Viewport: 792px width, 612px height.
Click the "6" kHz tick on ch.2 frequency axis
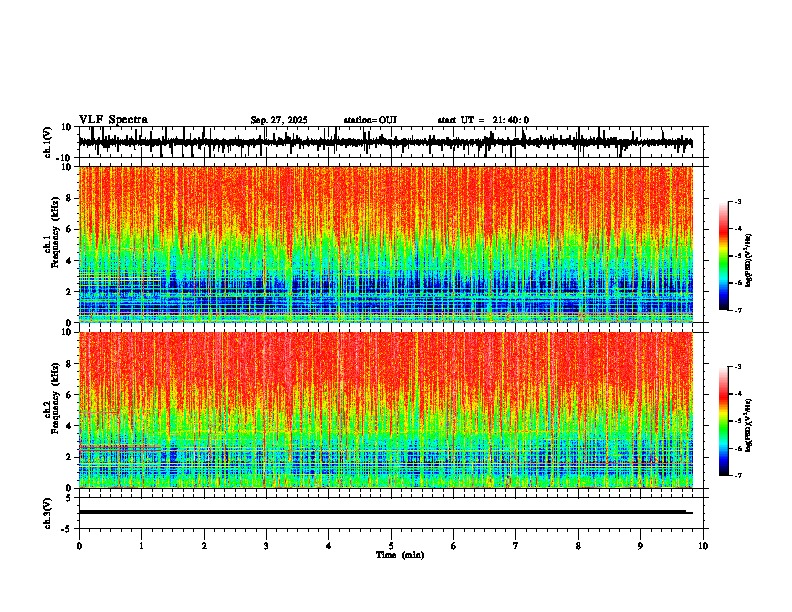coord(70,394)
